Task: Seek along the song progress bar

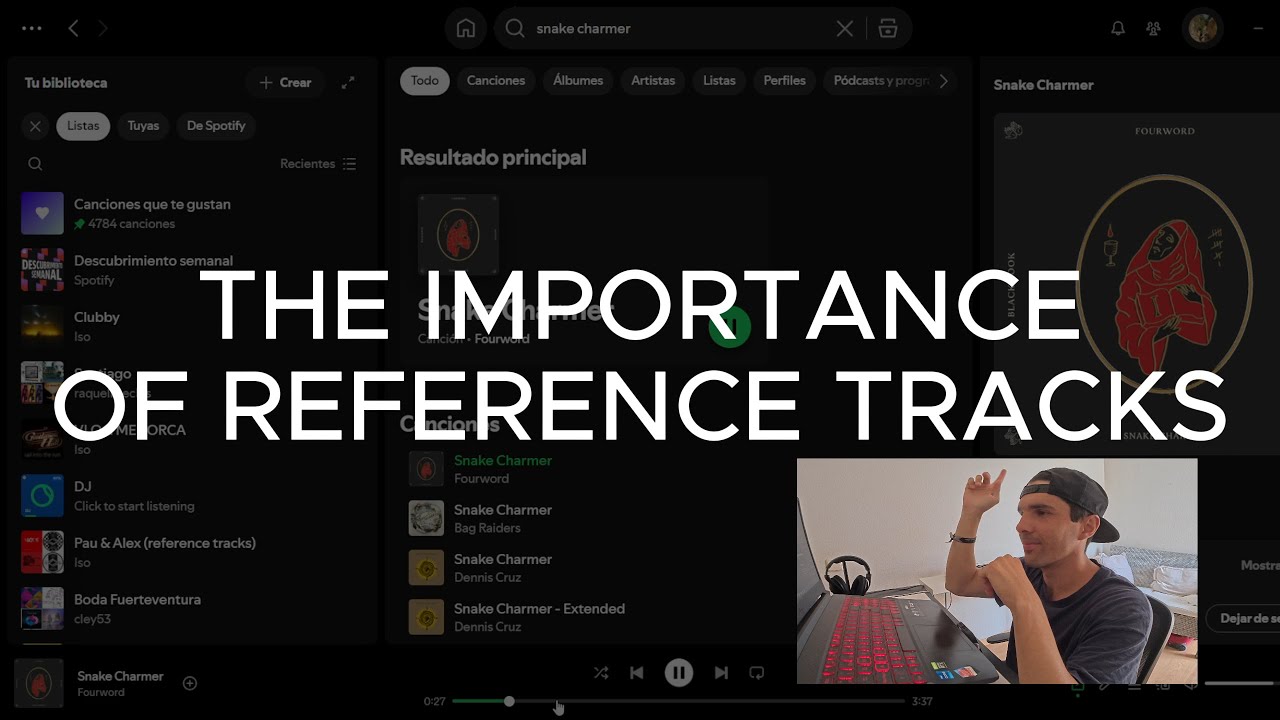Action: click(678, 701)
